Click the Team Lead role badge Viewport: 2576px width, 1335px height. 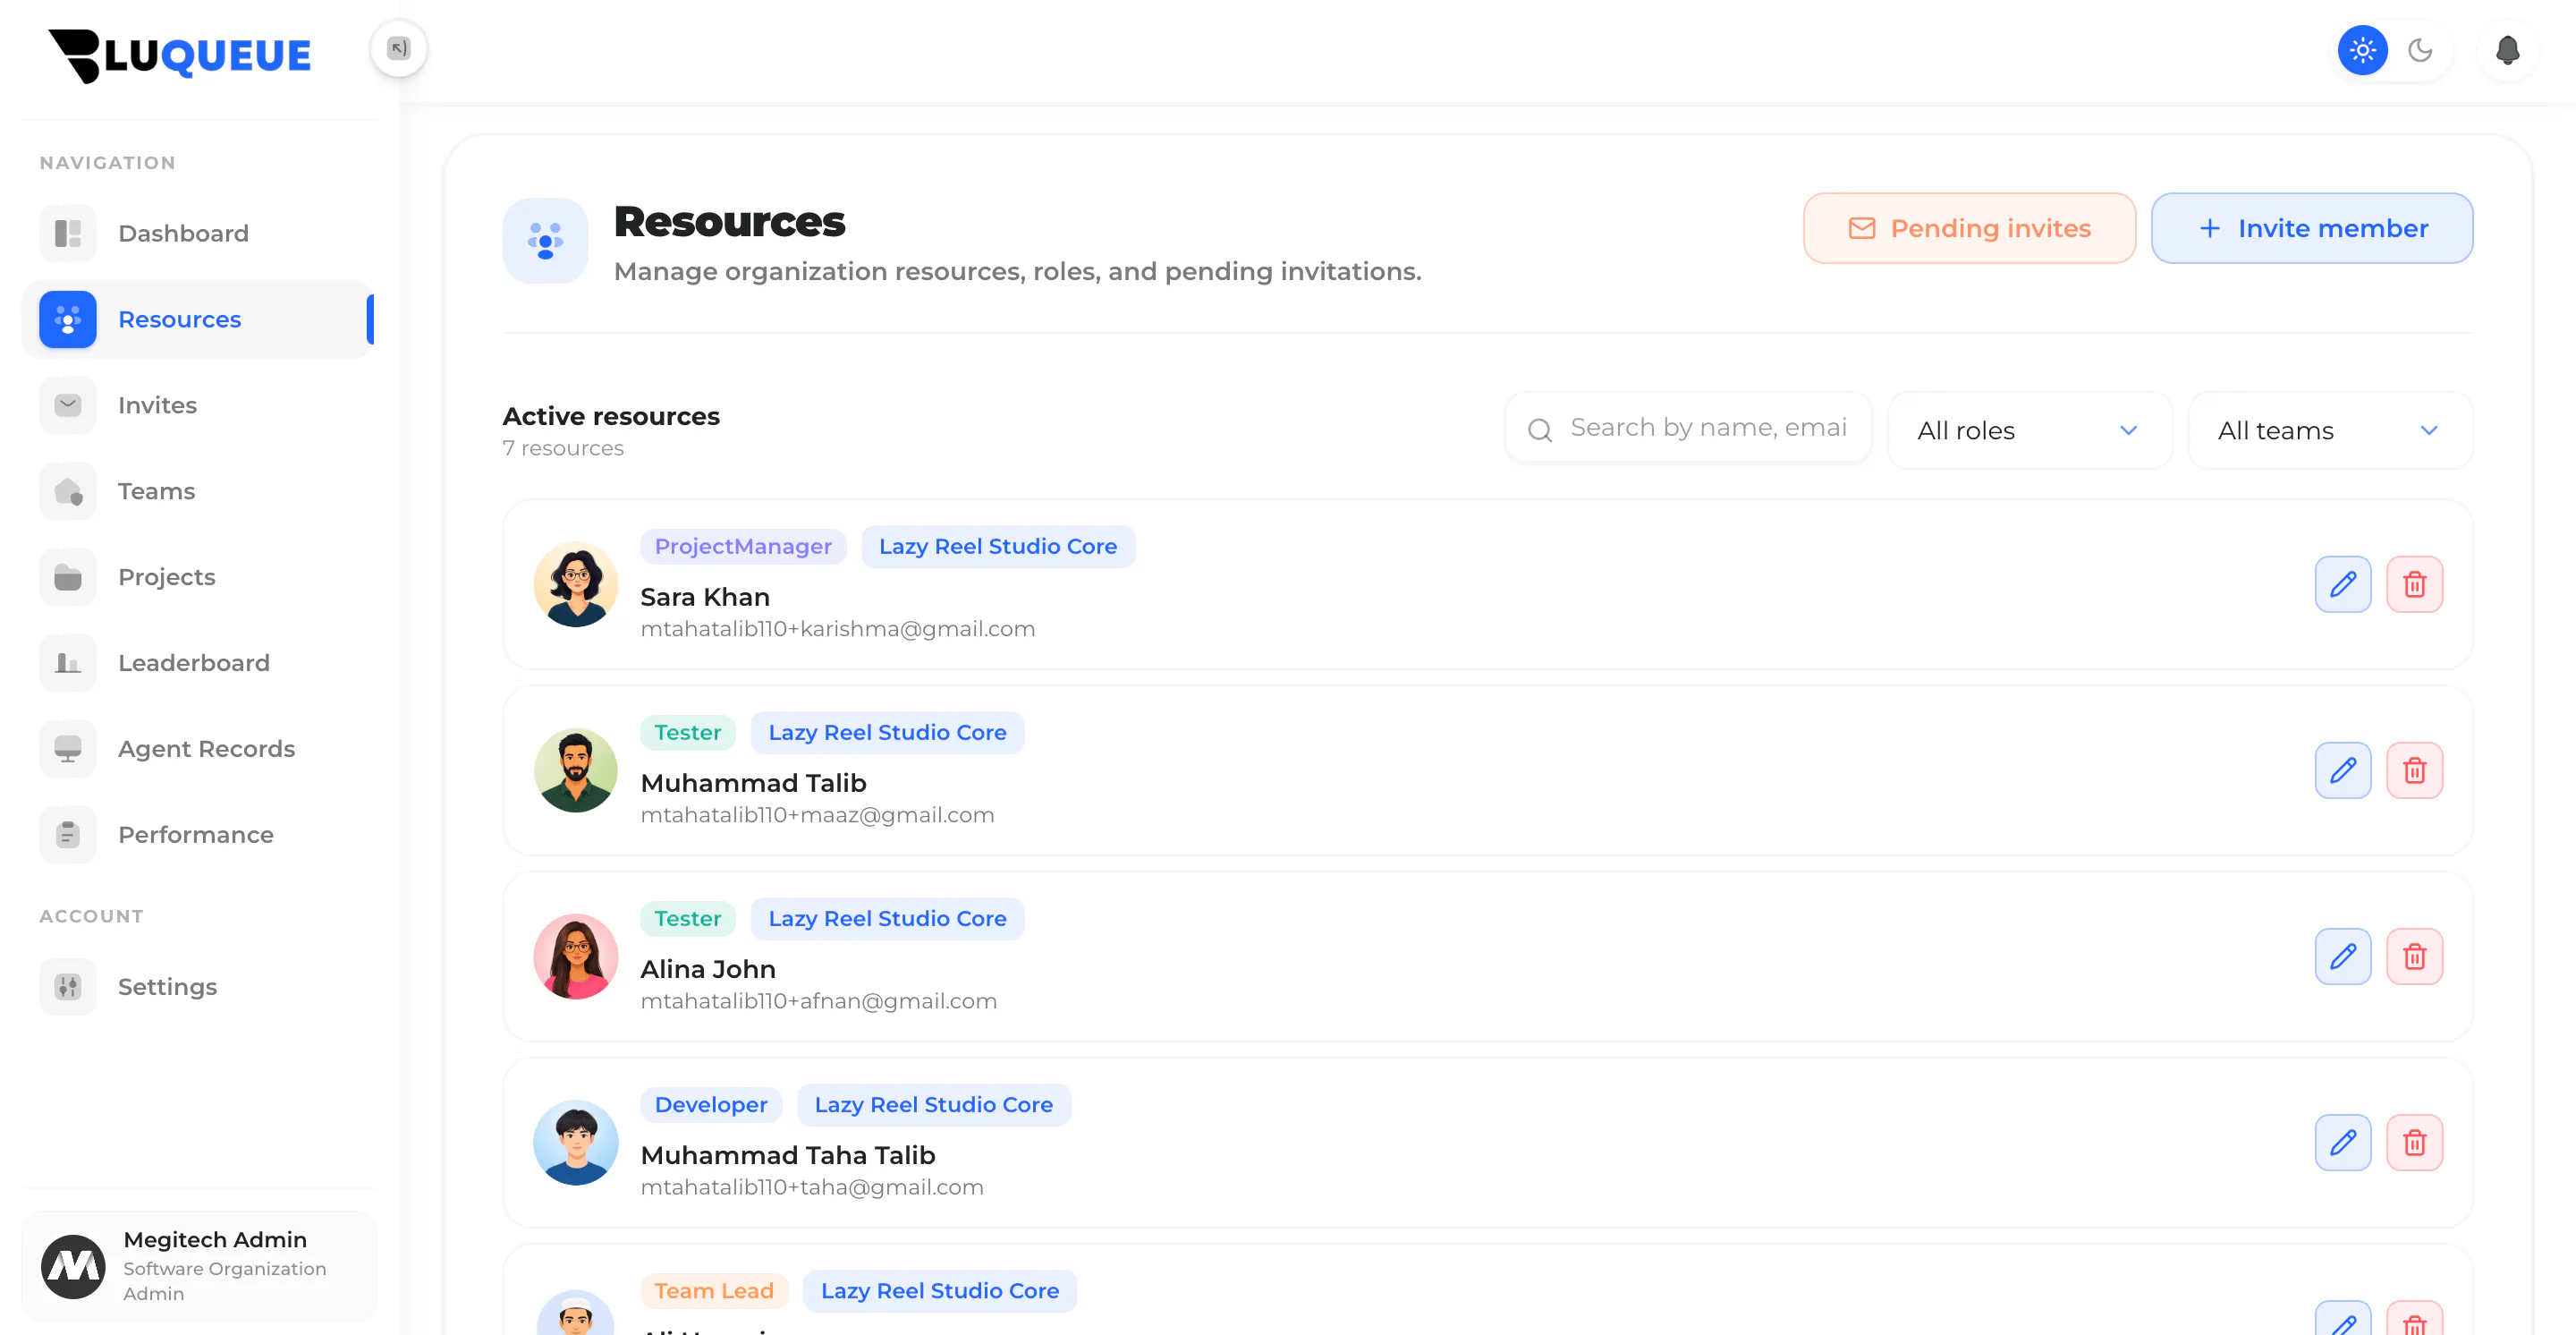(x=713, y=1290)
